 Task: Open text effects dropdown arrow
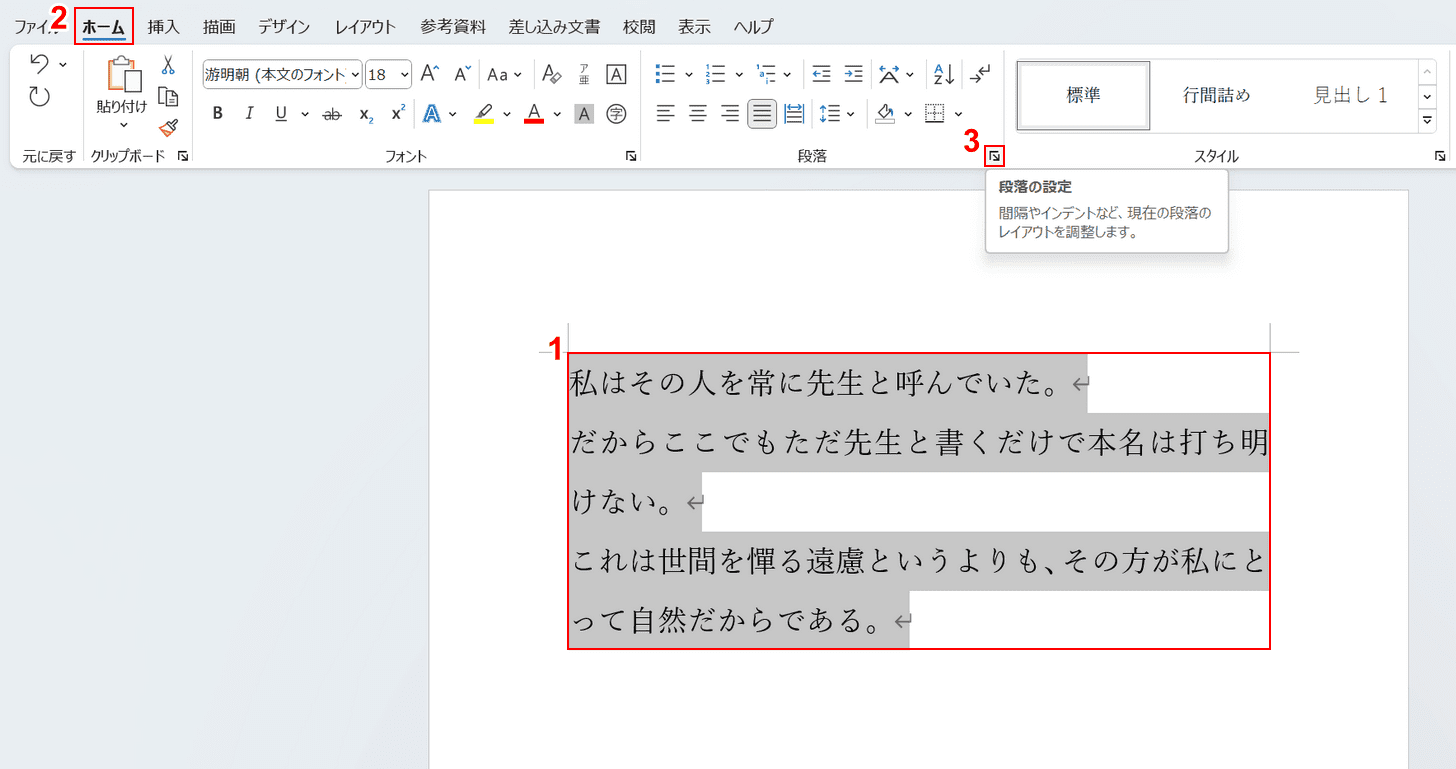click(x=453, y=114)
